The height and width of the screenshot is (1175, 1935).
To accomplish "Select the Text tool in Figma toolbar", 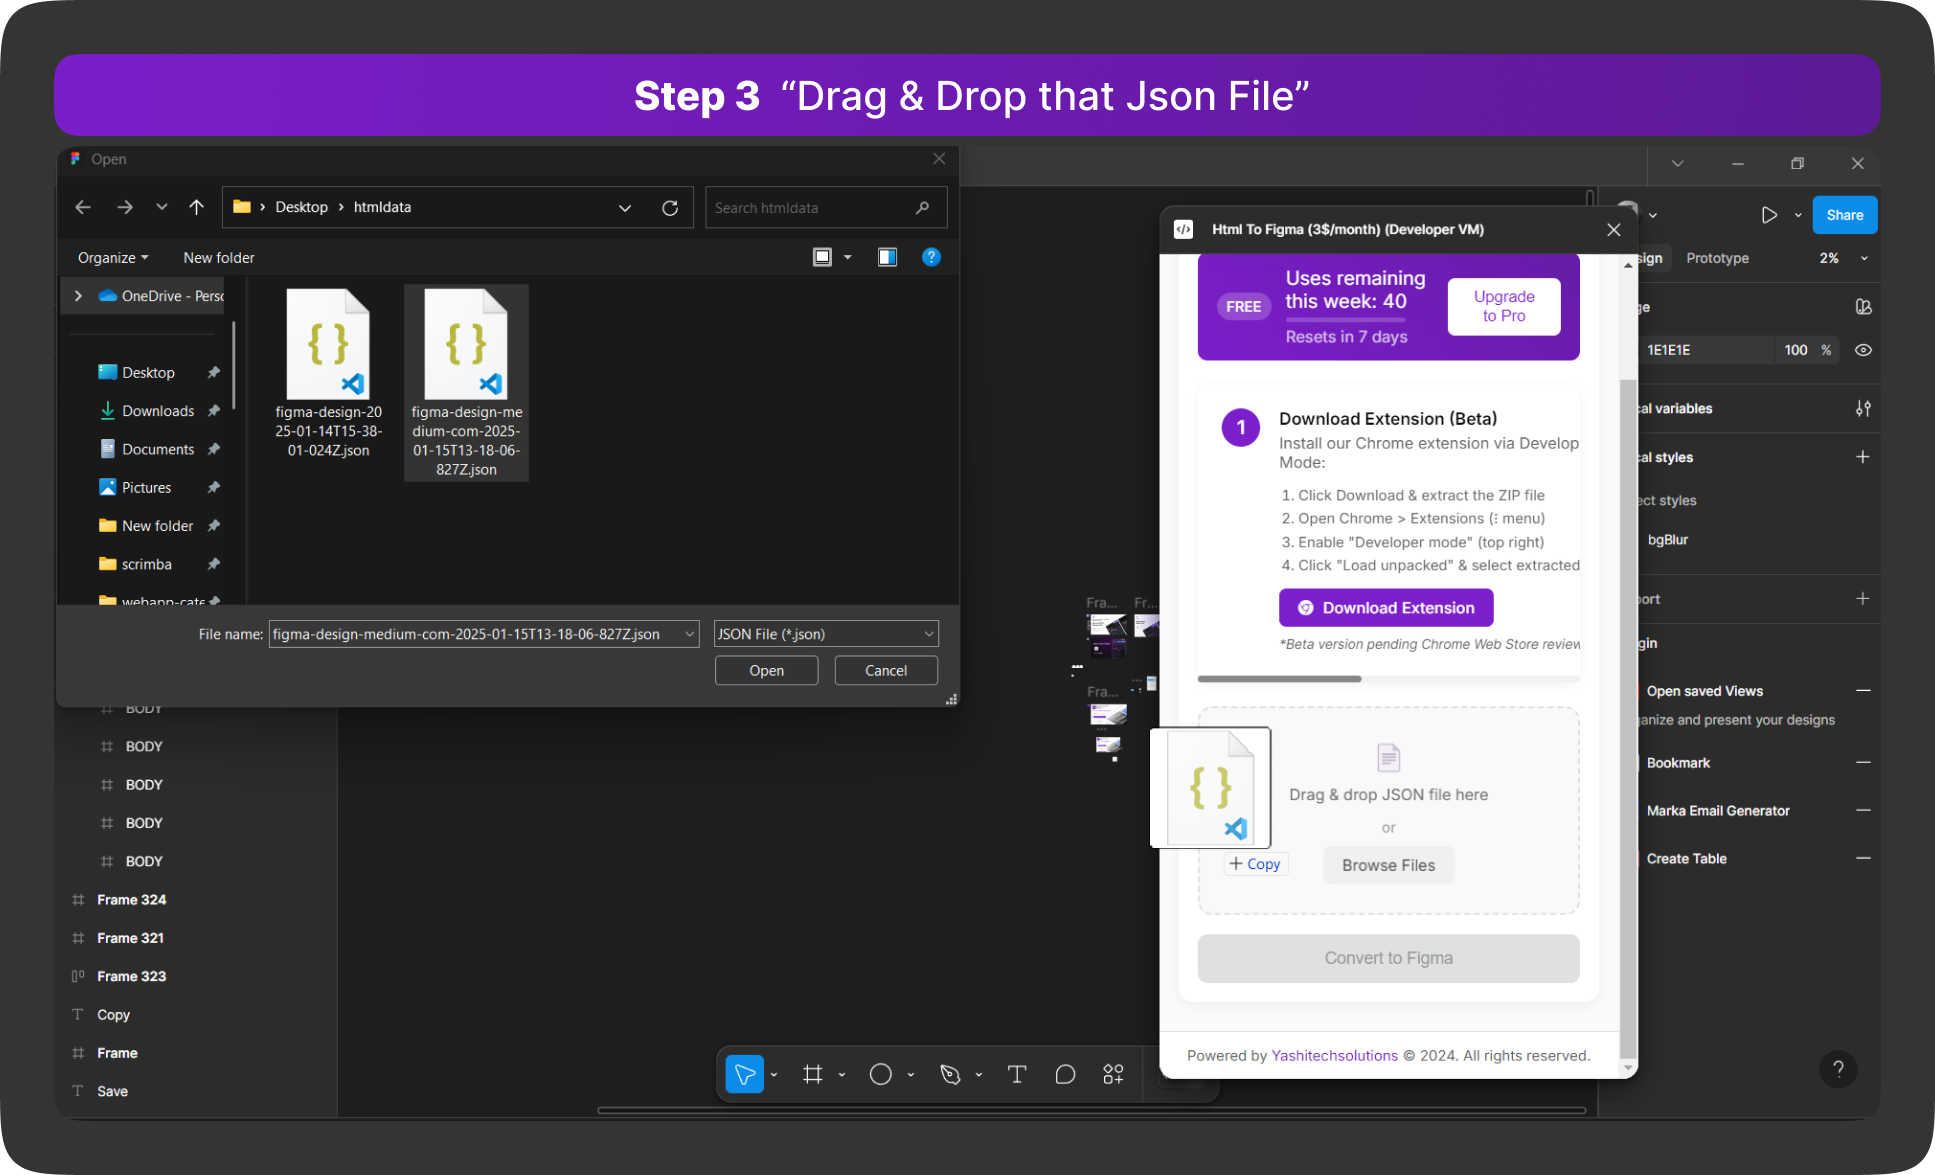I will pos(1017,1074).
